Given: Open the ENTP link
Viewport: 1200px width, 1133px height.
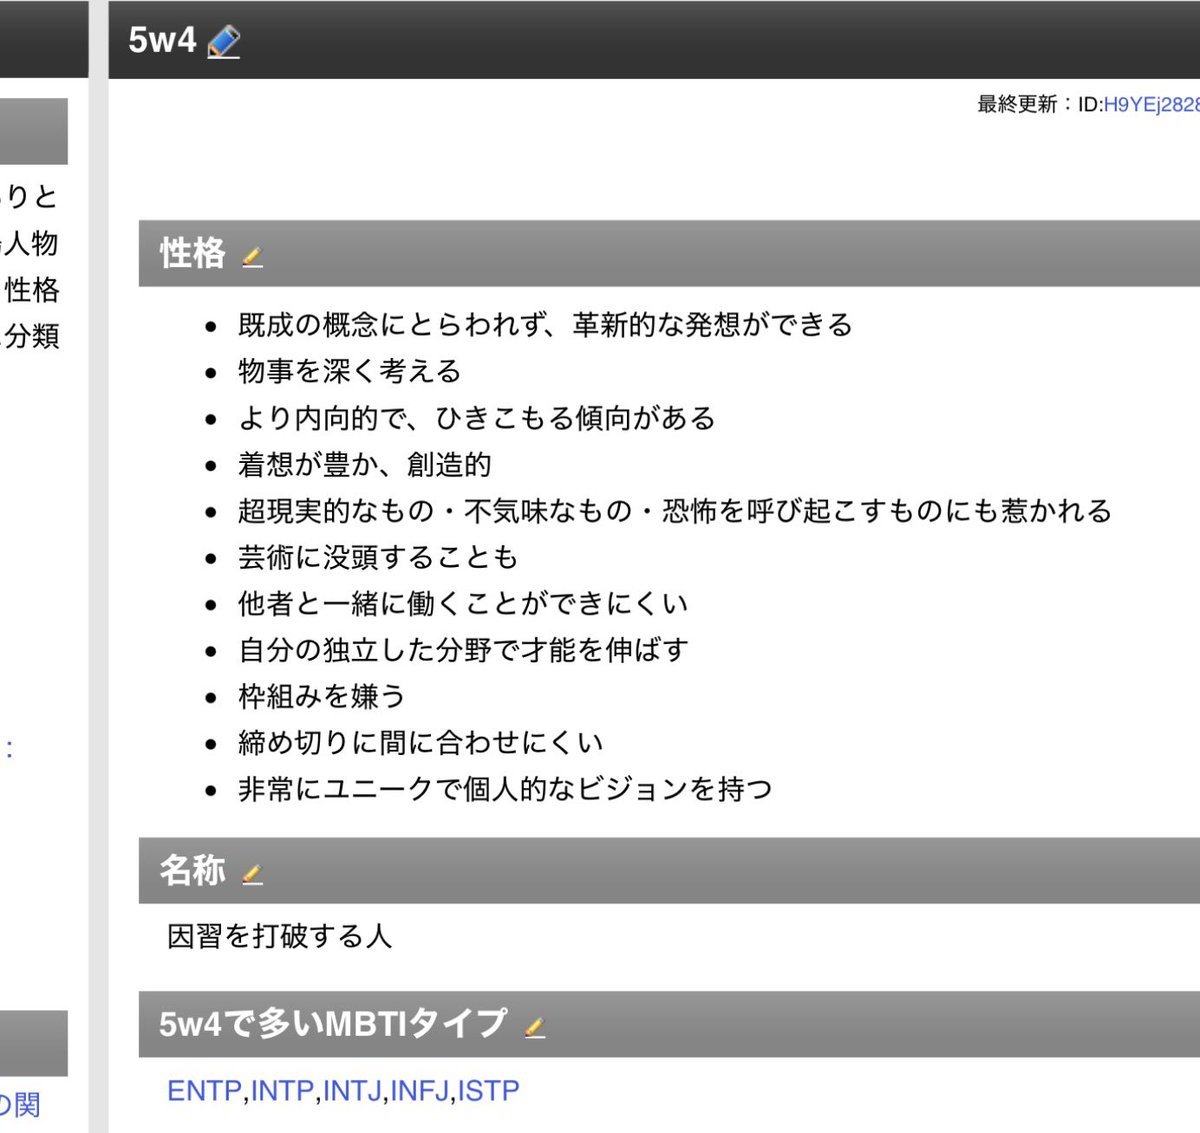Looking at the screenshot, I should 205,1090.
